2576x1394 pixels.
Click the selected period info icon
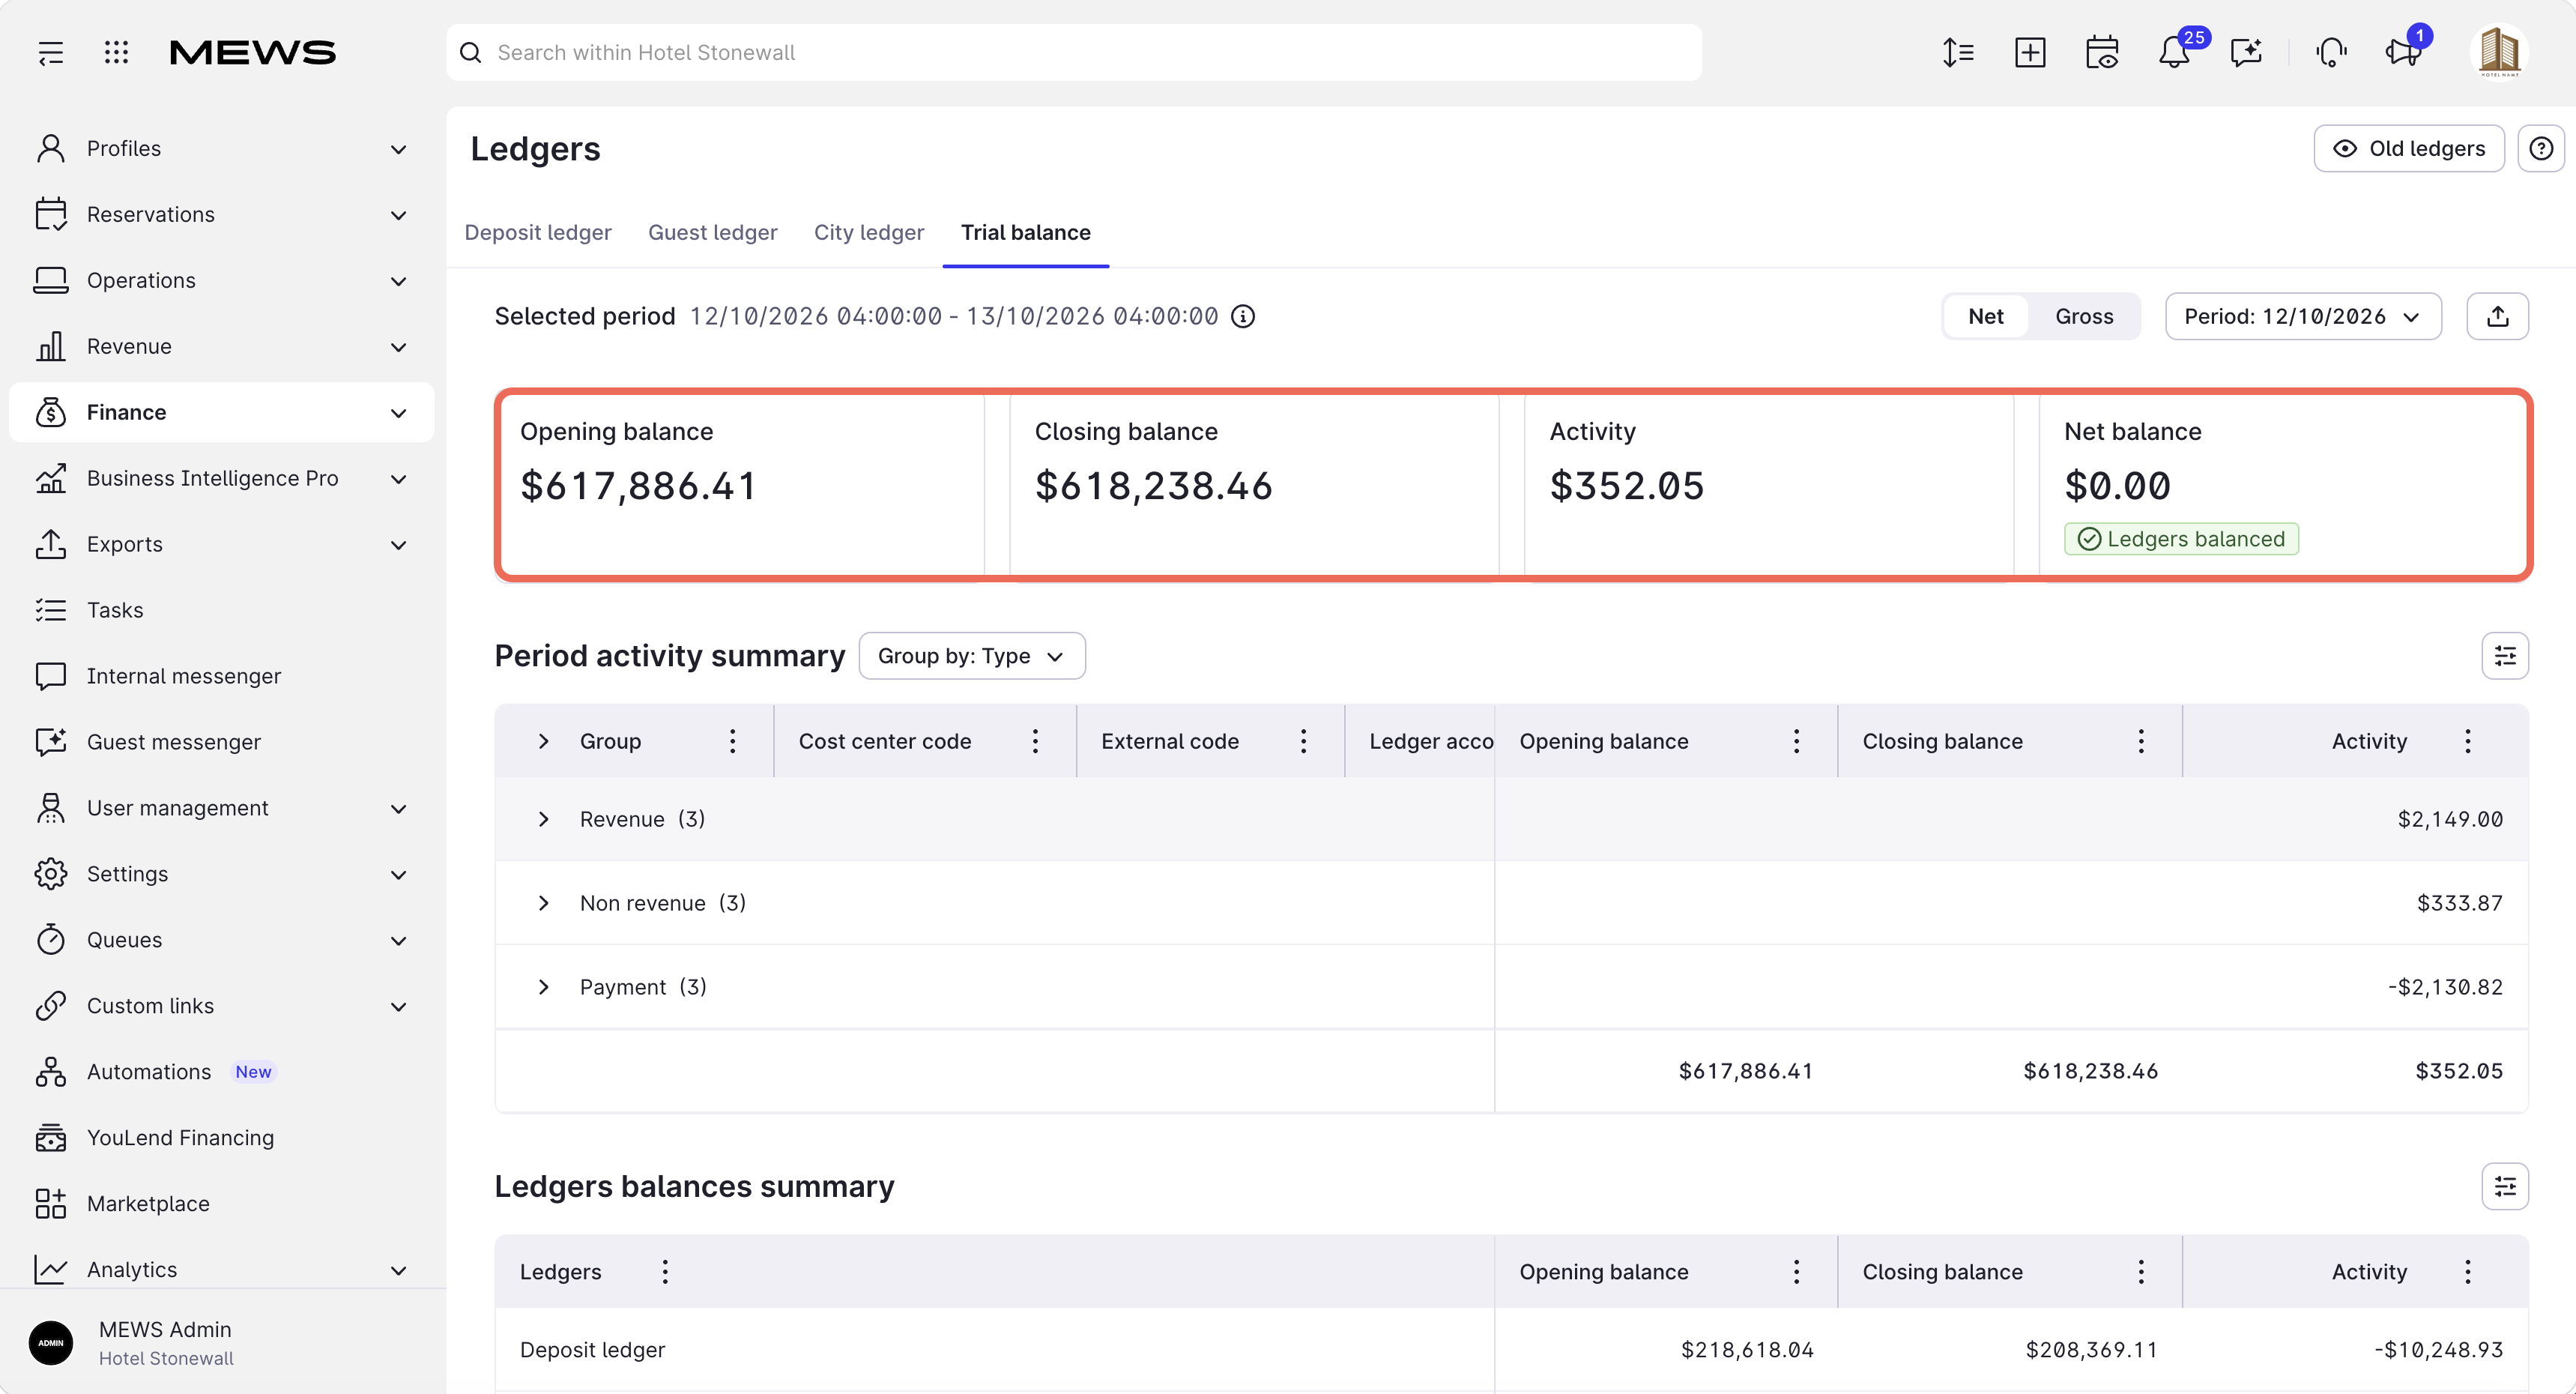click(x=1243, y=317)
